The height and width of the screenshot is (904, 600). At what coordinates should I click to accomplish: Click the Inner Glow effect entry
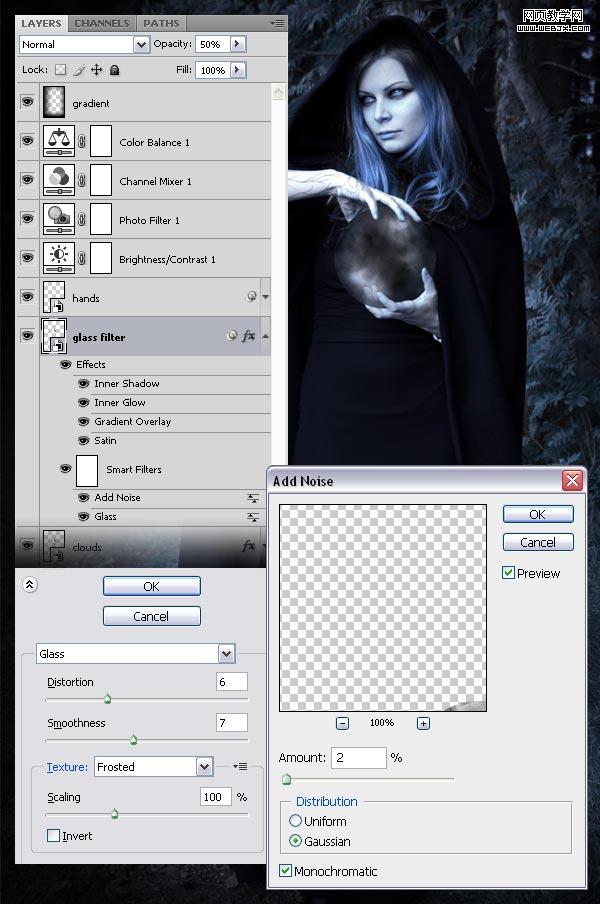tap(120, 402)
